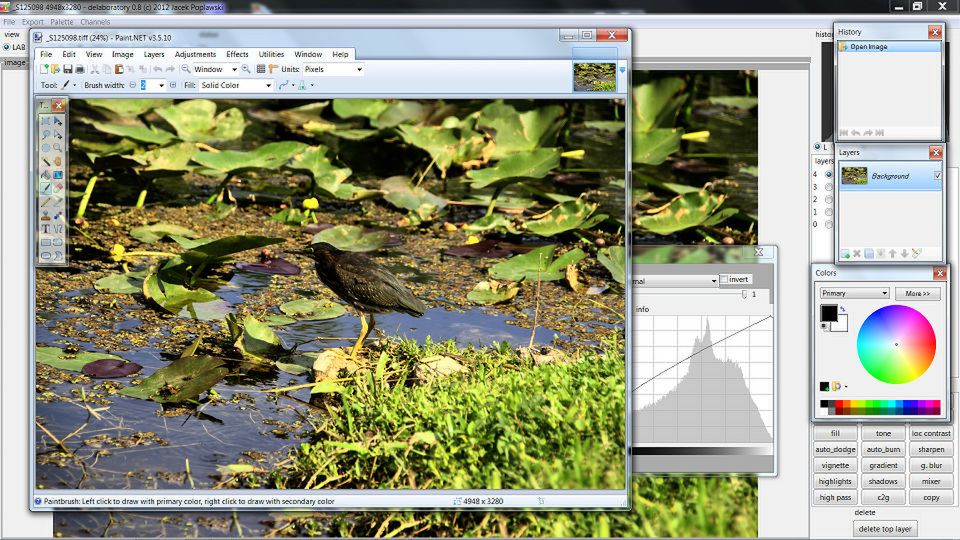Viewport: 960px width, 540px height.
Task: Open Paint.NET Layers menu
Action: pos(154,54)
